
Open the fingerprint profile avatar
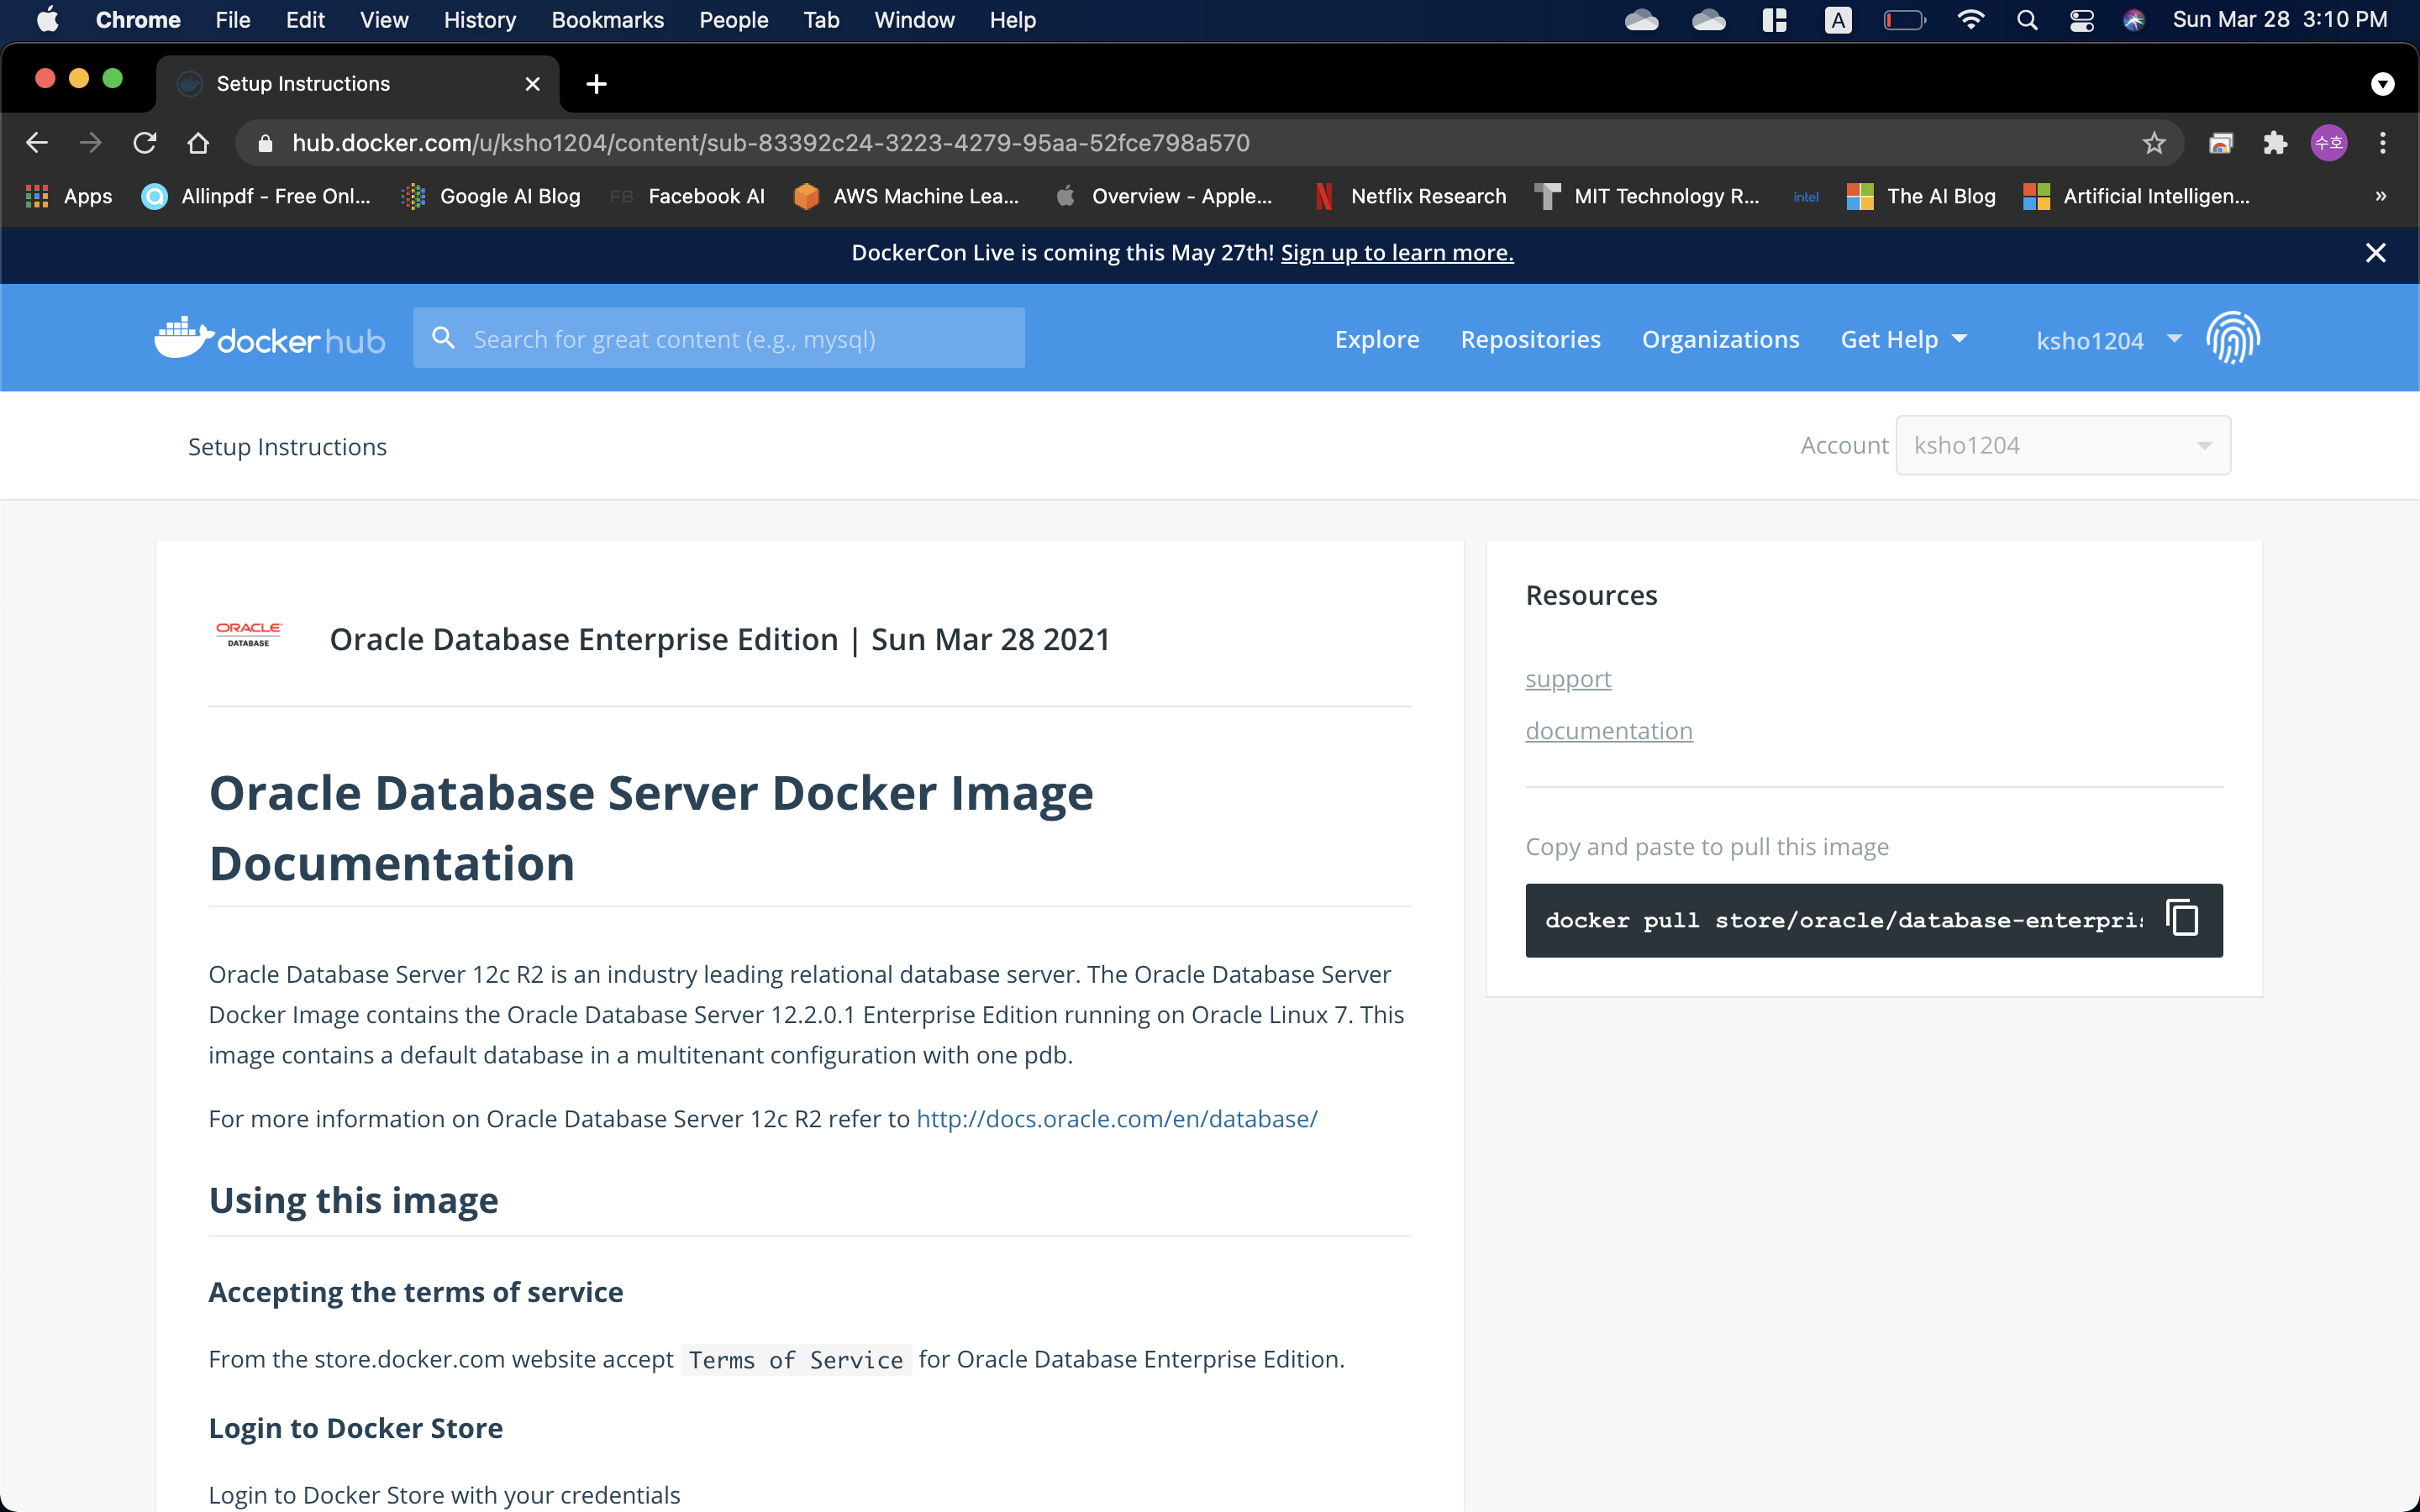pyautogui.click(x=2233, y=338)
